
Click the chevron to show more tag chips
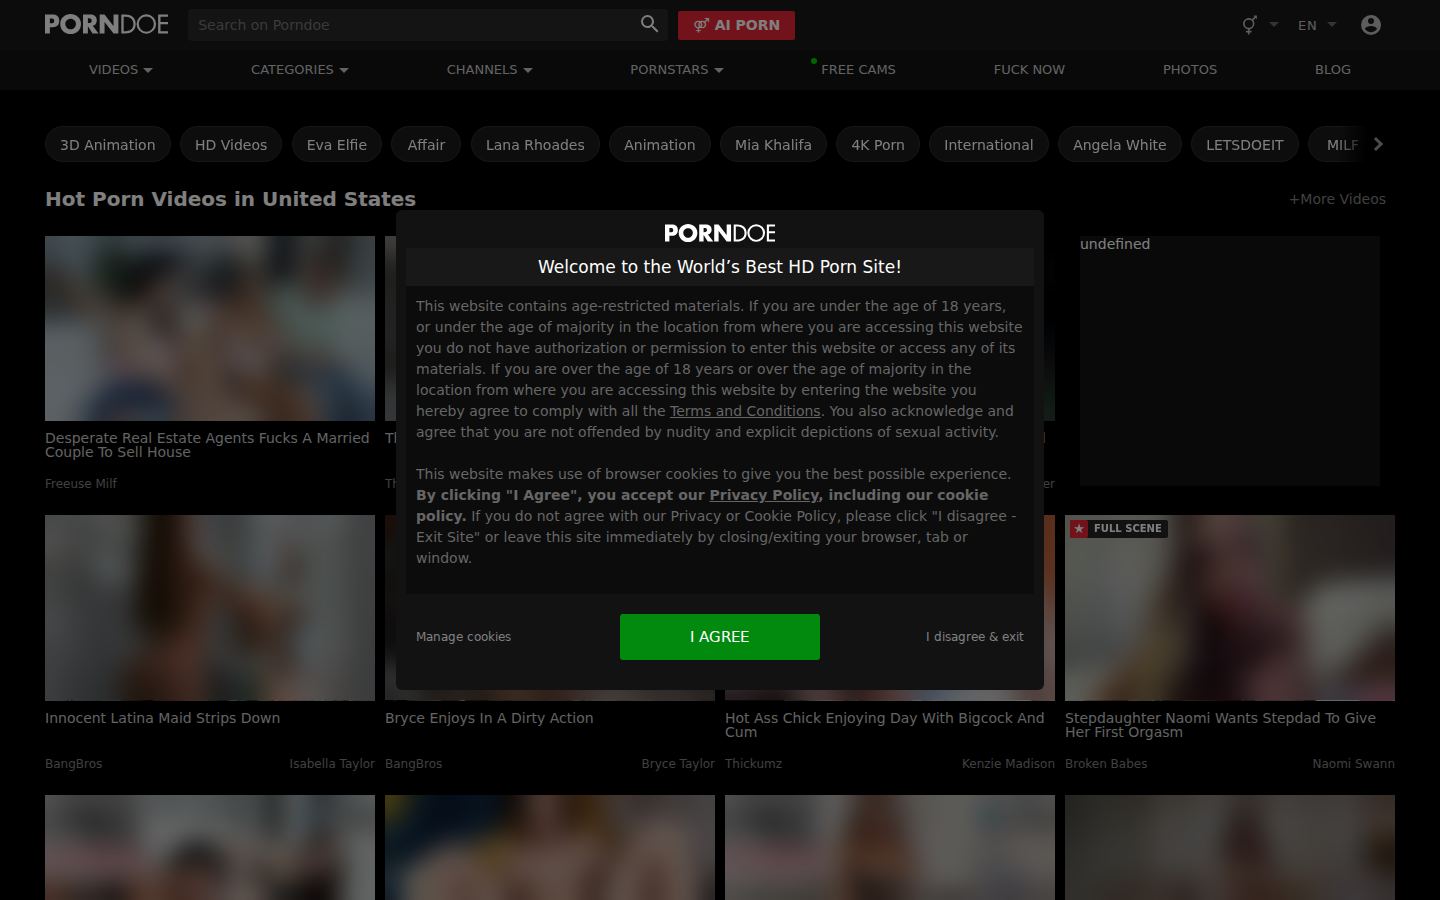(1378, 144)
